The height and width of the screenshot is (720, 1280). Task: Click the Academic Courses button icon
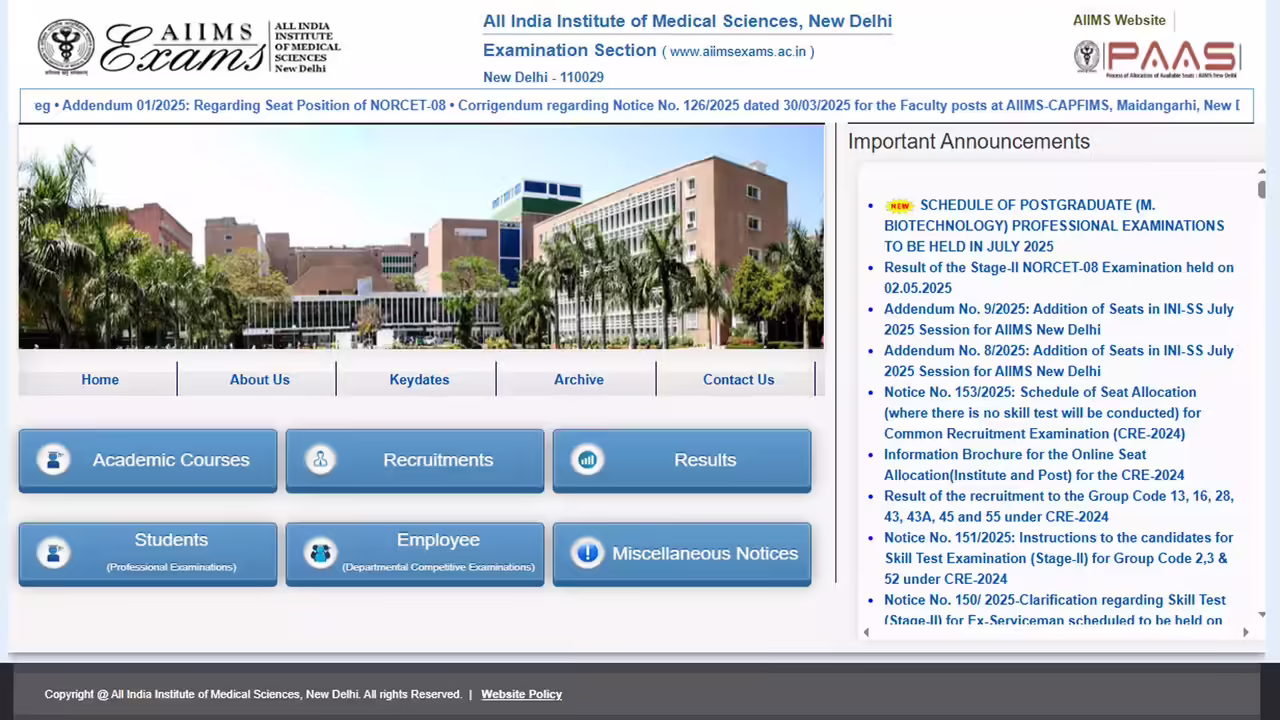[x=53, y=460]
